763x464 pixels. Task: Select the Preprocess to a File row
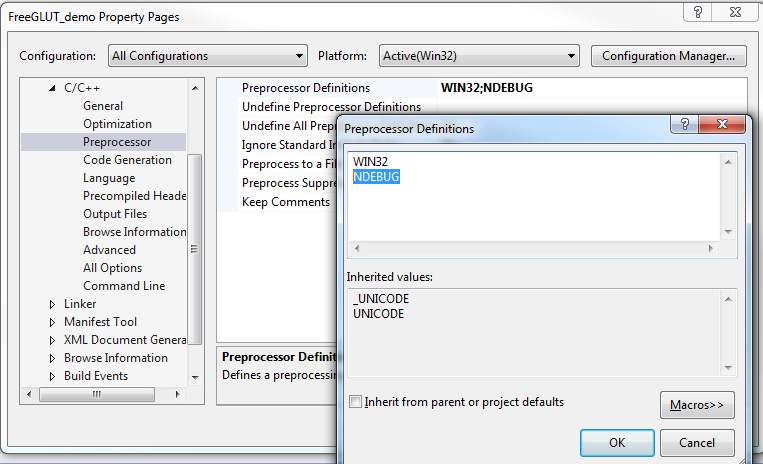coord(289,164)
